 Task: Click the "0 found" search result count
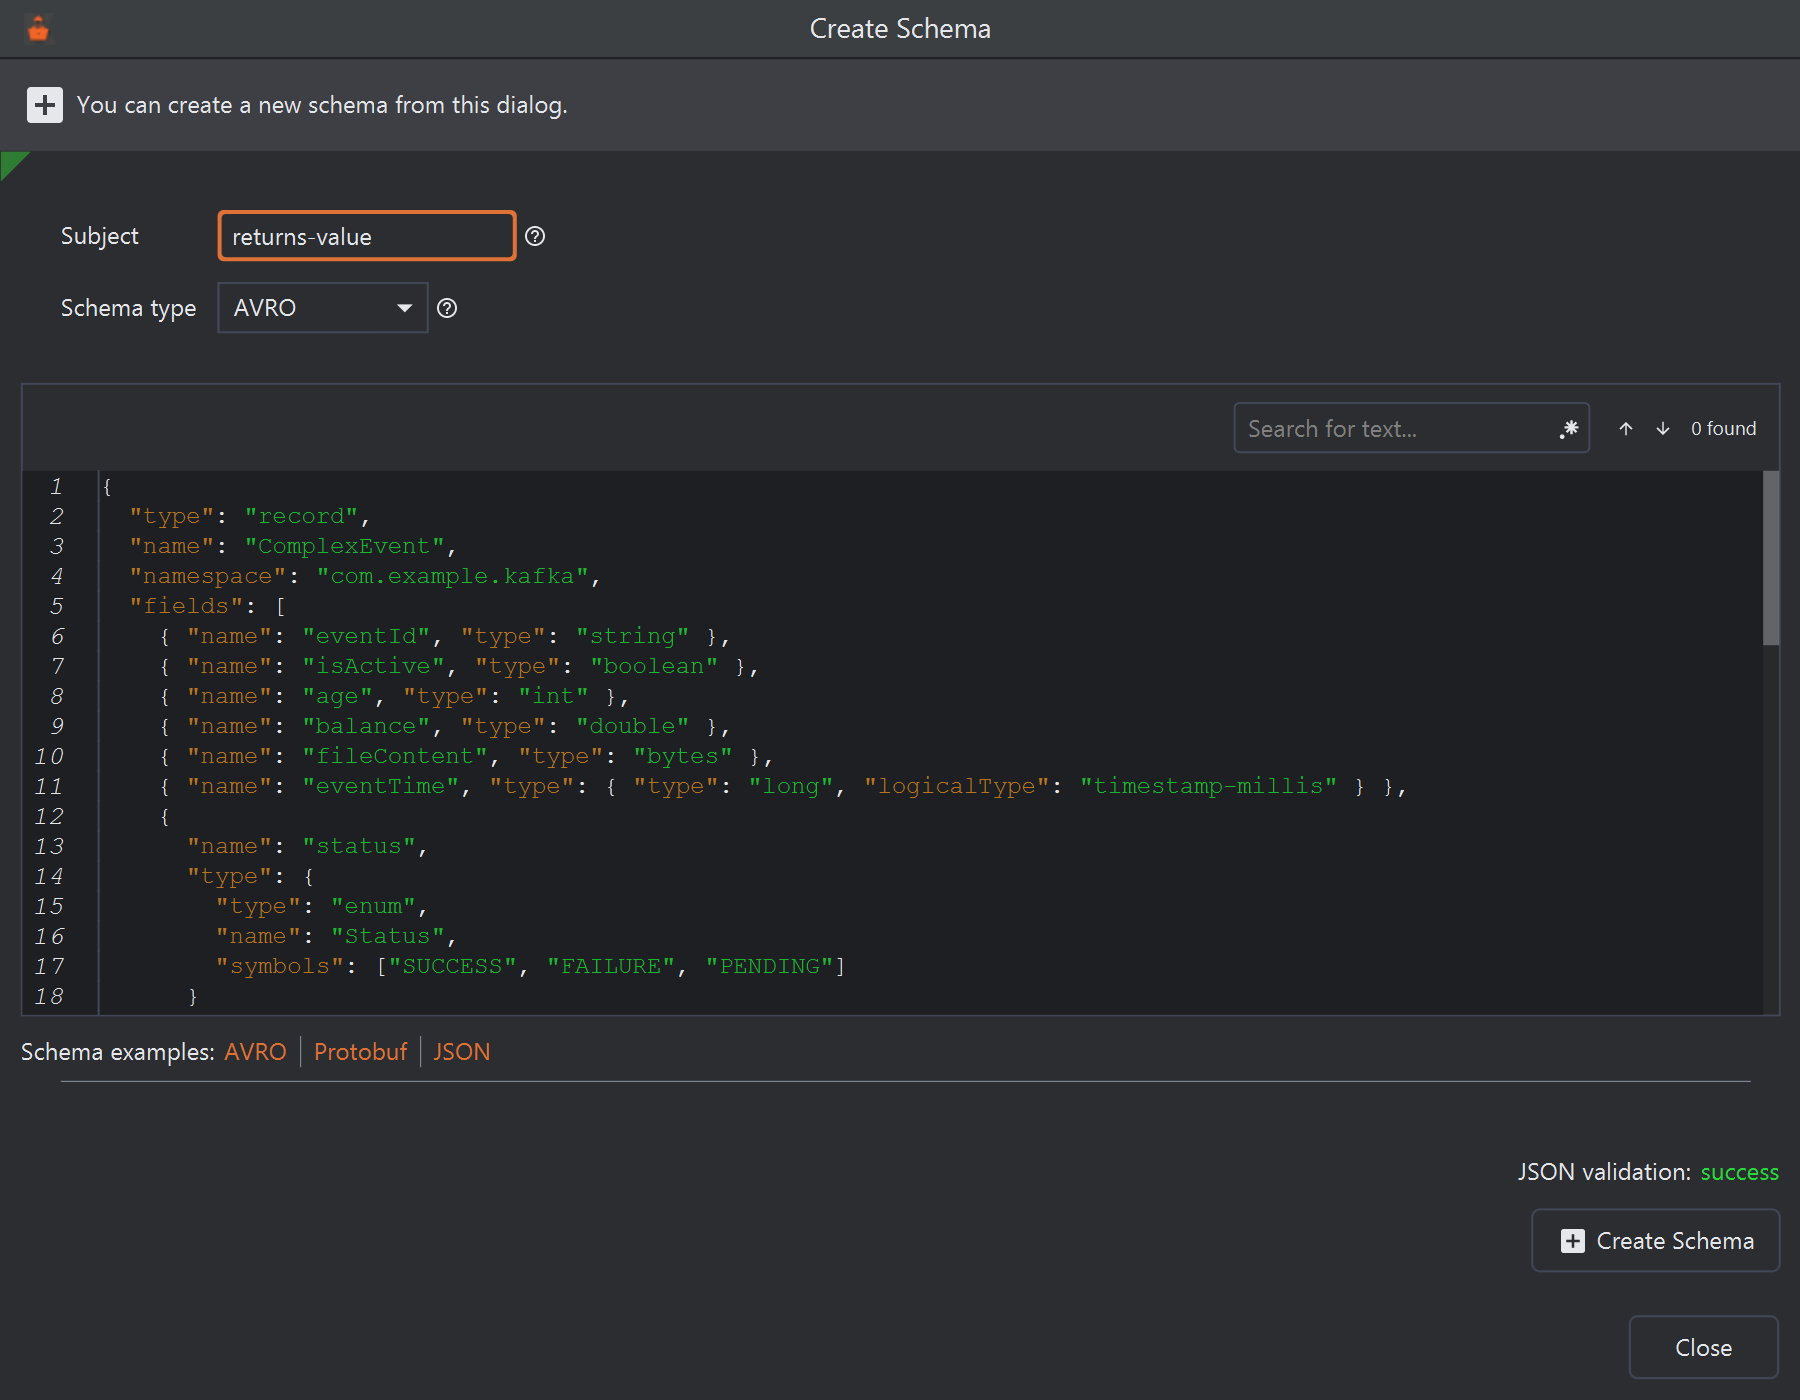click(1723, 429)
